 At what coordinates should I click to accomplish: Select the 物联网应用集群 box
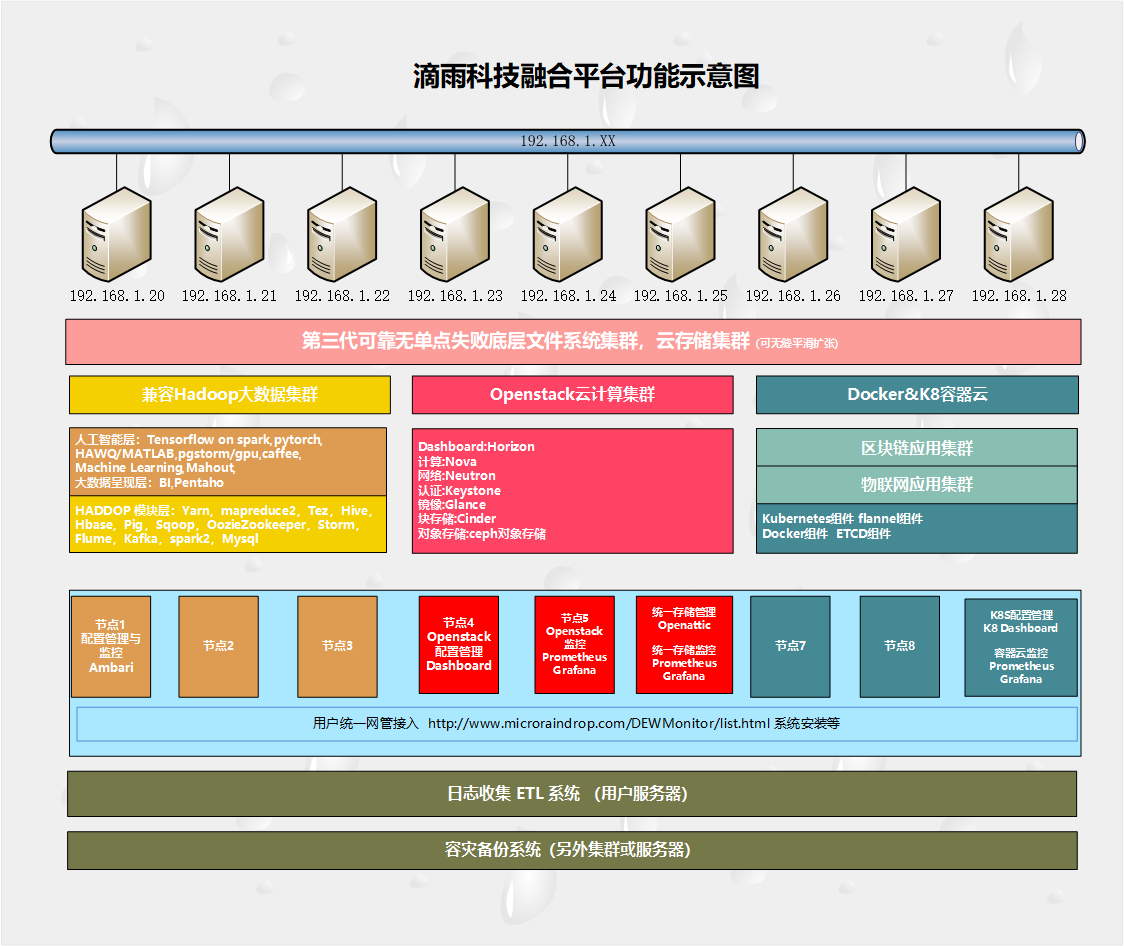917,485
